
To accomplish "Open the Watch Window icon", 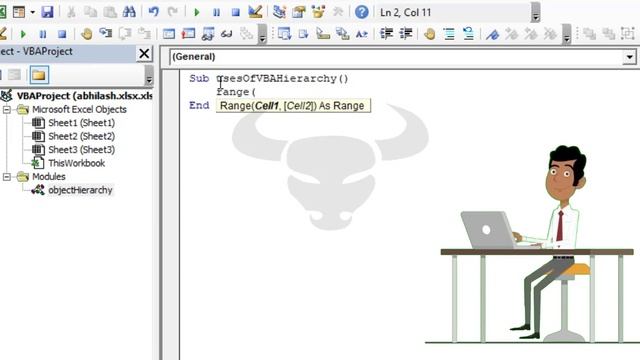I will (208, 34).
